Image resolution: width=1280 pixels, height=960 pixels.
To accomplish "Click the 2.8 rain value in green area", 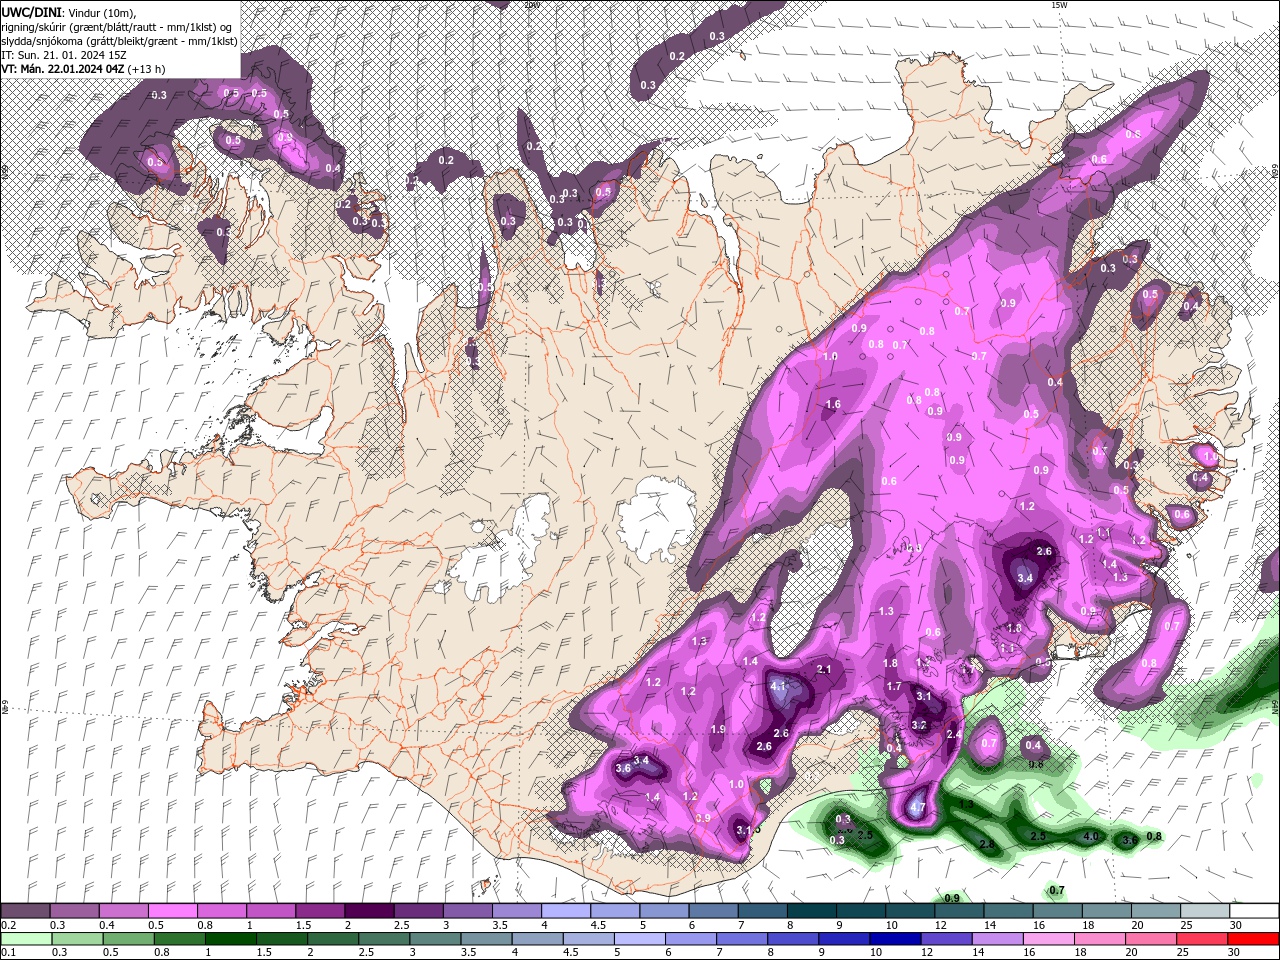I will click(987, 845).
